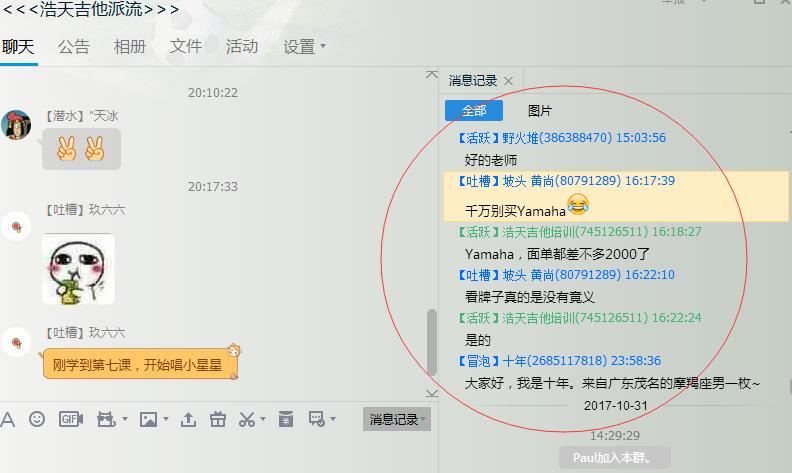
Task: Select the 全部 filter in message history
Action: (x=474, y=111)
